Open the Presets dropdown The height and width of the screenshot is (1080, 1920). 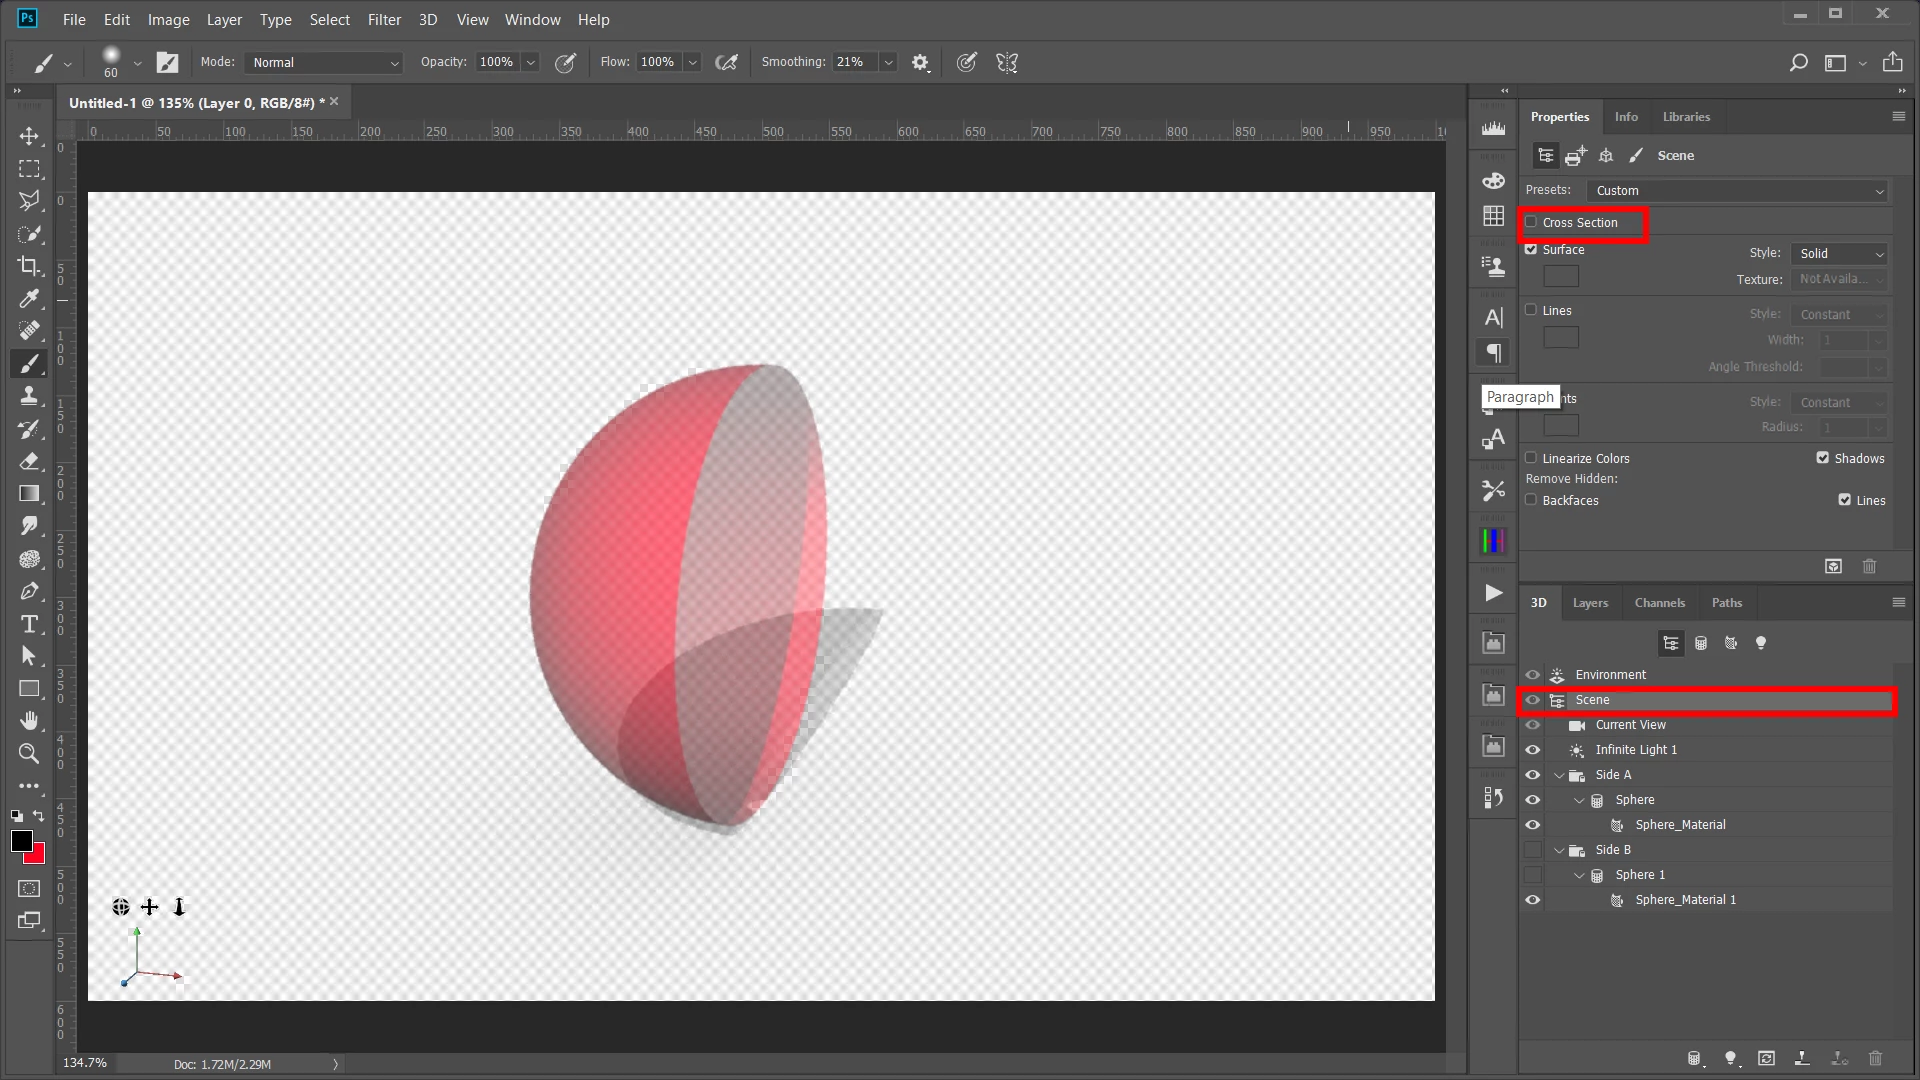[1738, 191]
